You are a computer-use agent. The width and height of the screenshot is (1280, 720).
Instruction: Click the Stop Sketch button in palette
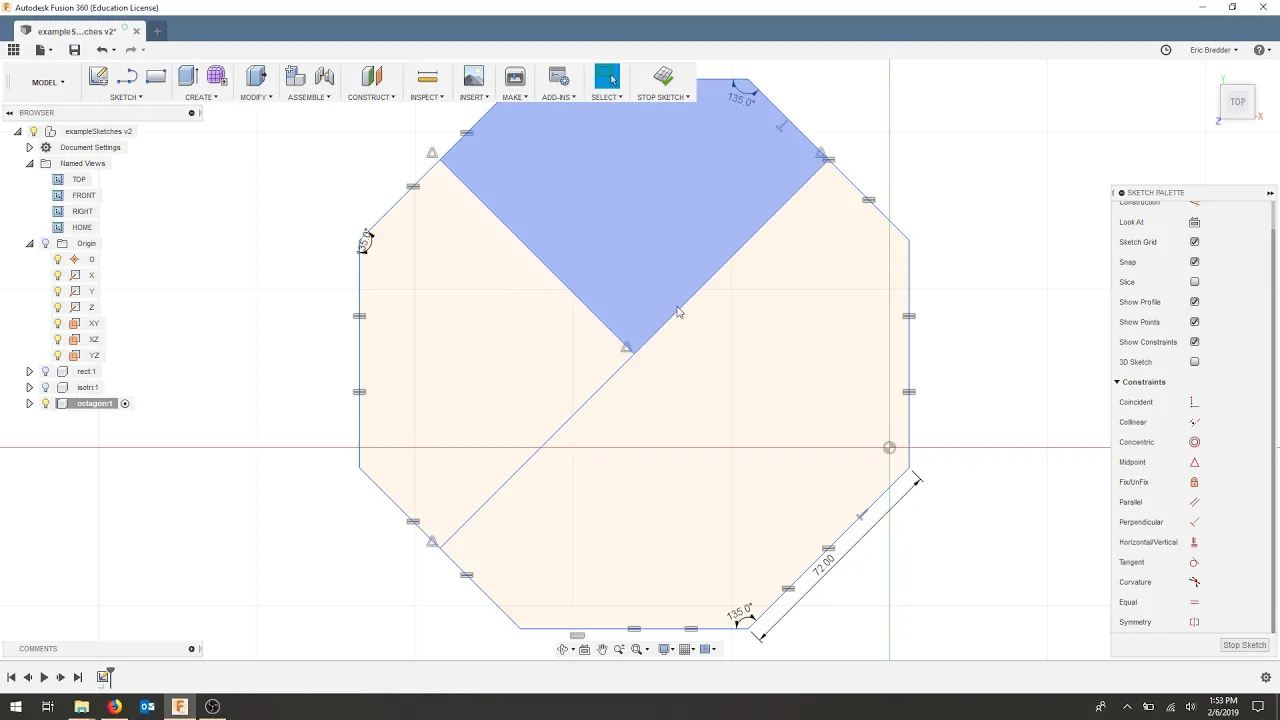click(x=1244, y=645)
